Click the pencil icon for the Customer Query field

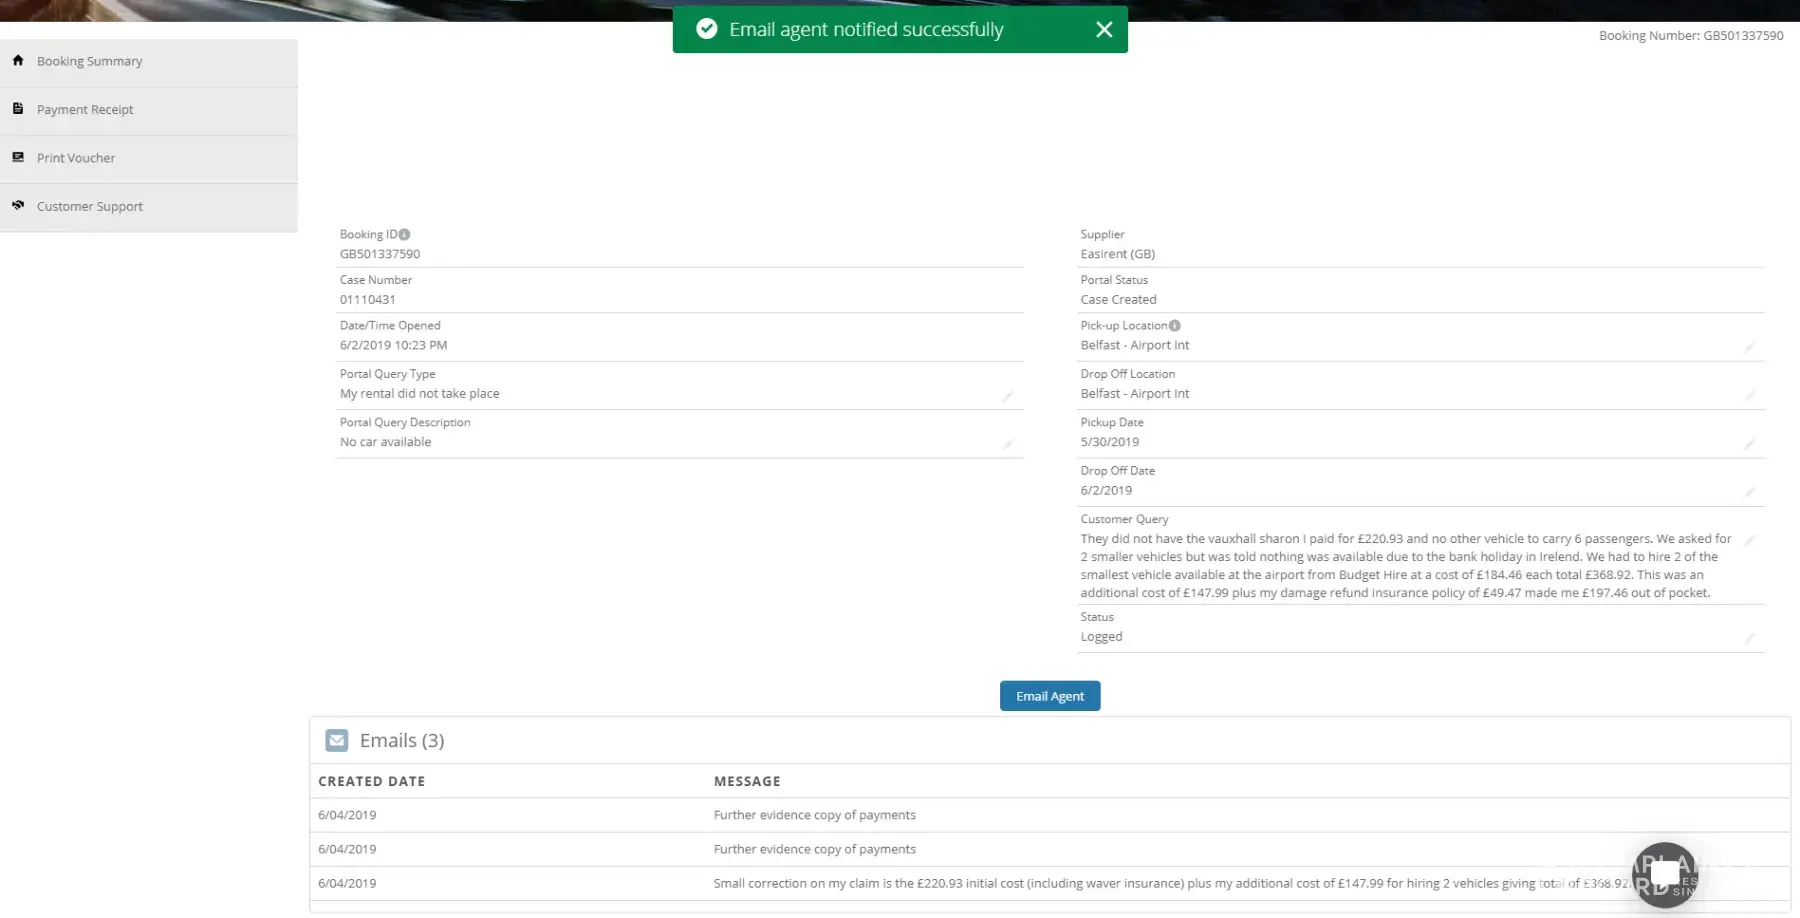point(1749,541)
